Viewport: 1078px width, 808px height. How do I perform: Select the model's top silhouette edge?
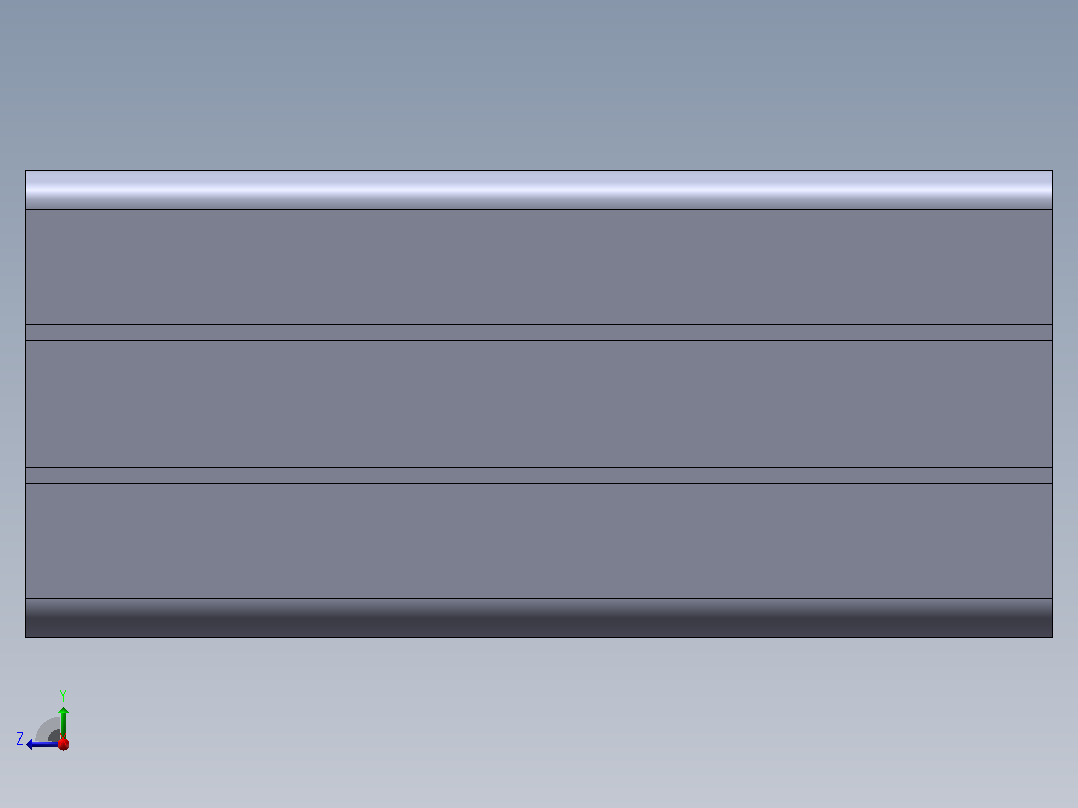(x=539, y=171)
